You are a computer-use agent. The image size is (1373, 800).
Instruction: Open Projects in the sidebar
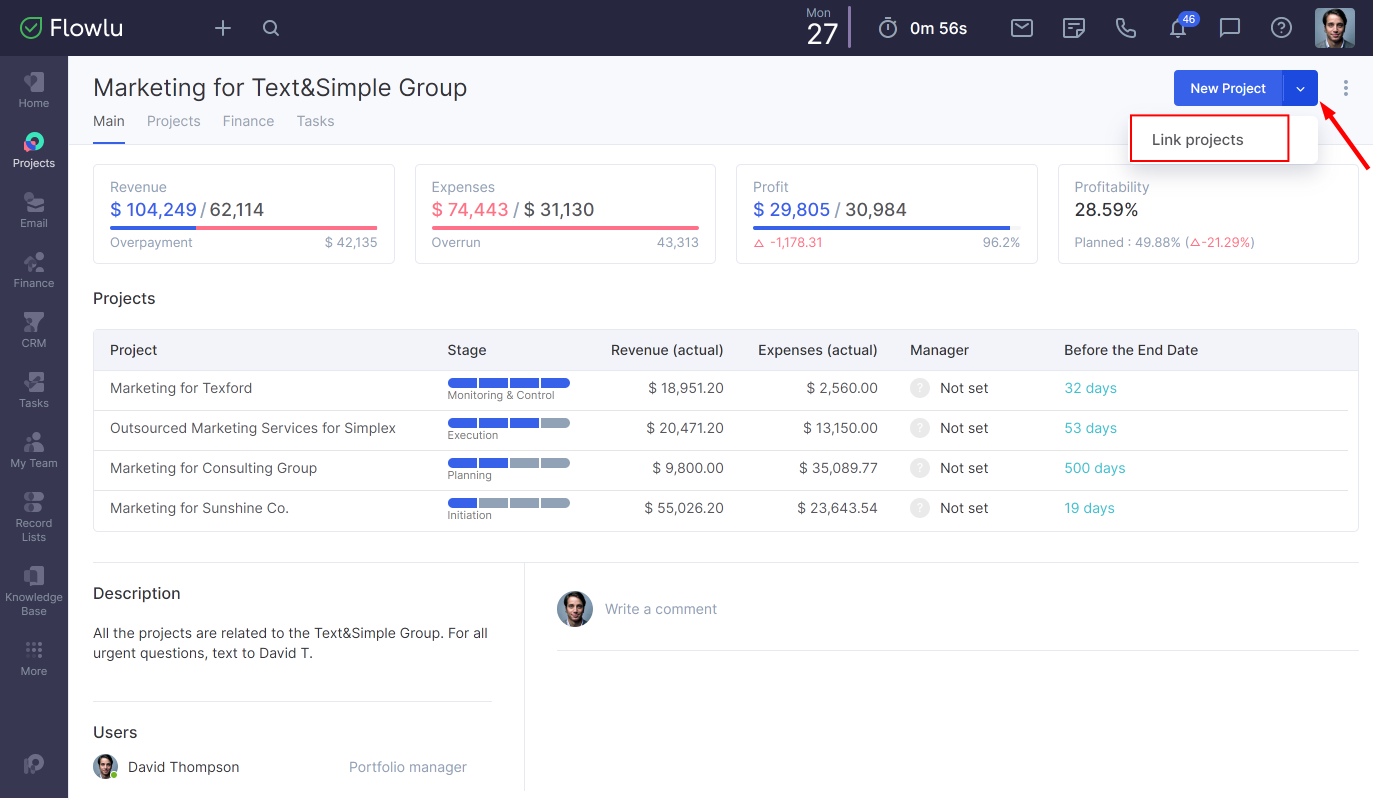(34, 150)
